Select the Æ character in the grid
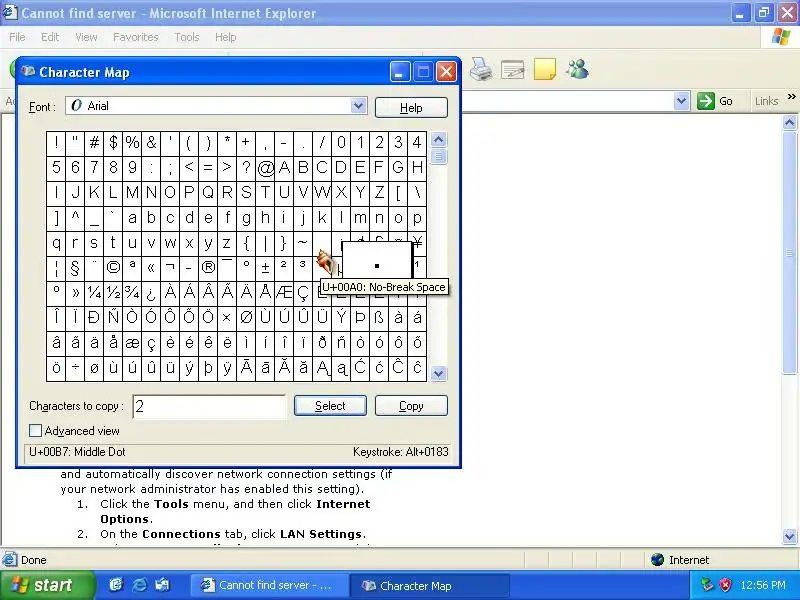The height and width of the screenshot is (600, 800). point(284,292)
